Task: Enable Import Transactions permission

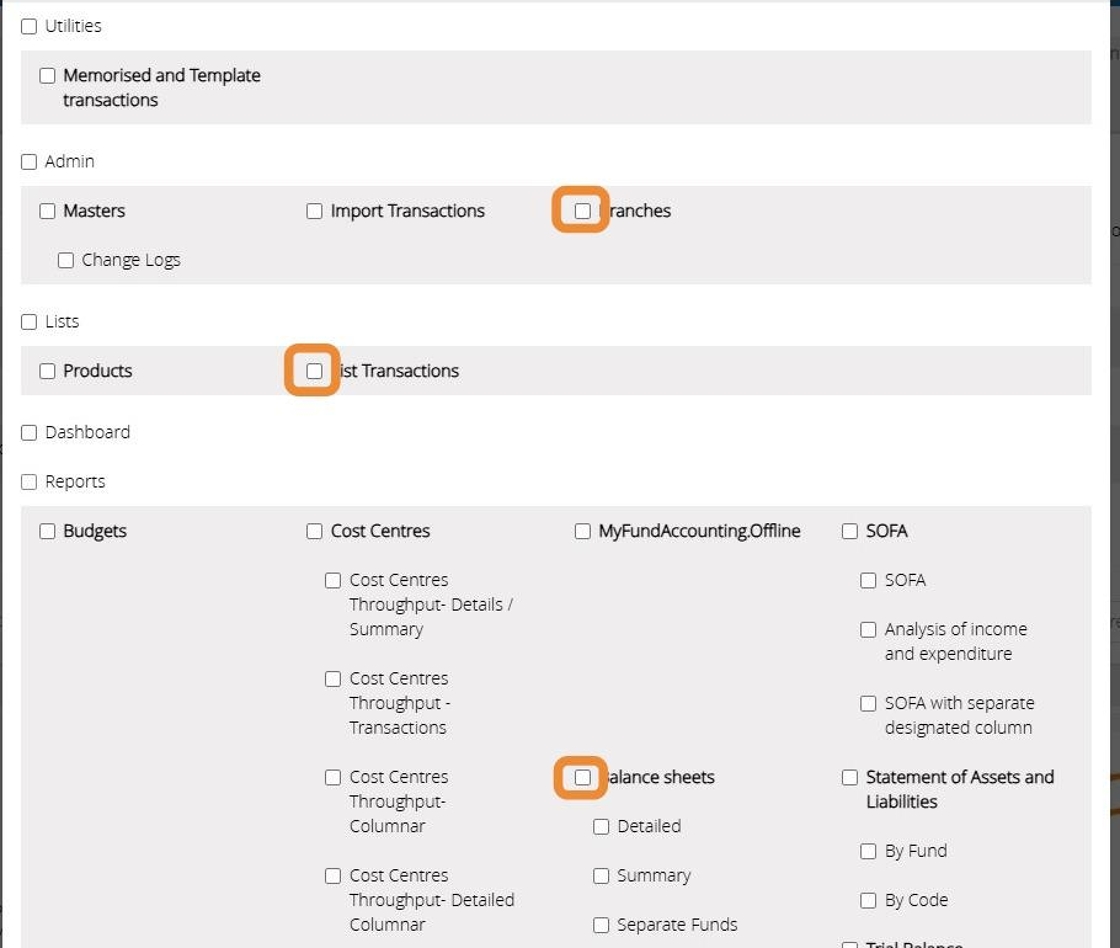Action: (x=315, y=211)
